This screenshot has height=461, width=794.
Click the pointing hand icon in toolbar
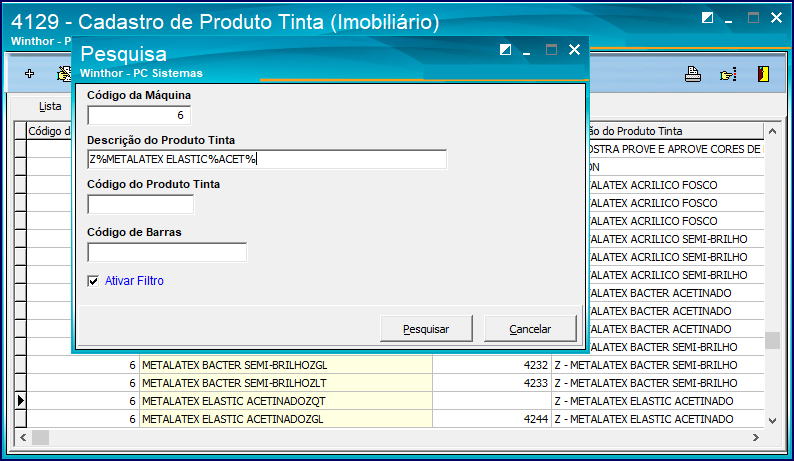pos(728,74)
